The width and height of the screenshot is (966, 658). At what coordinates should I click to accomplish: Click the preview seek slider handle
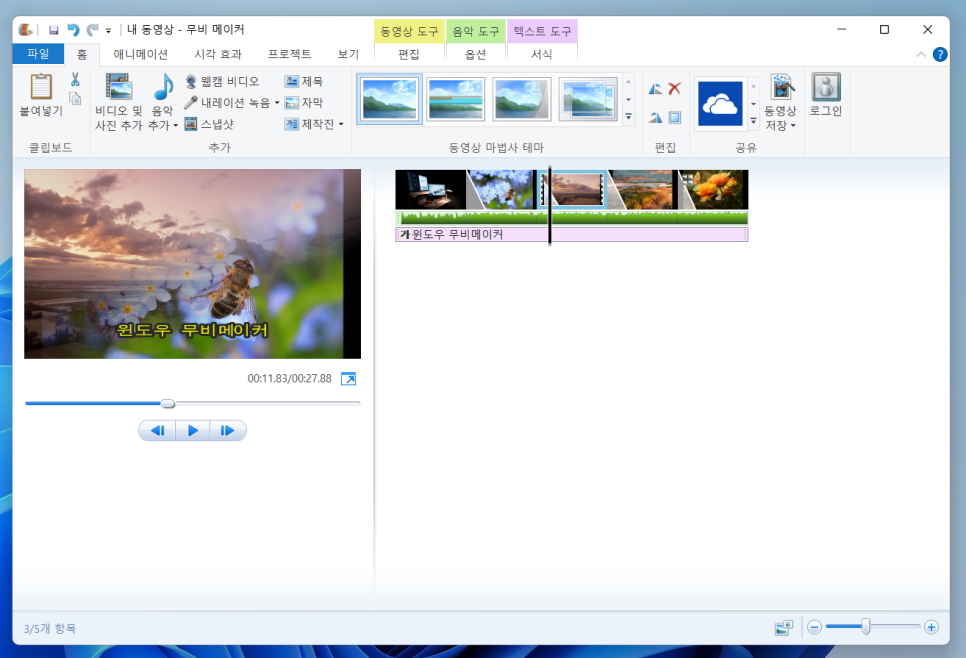[168, 404]
